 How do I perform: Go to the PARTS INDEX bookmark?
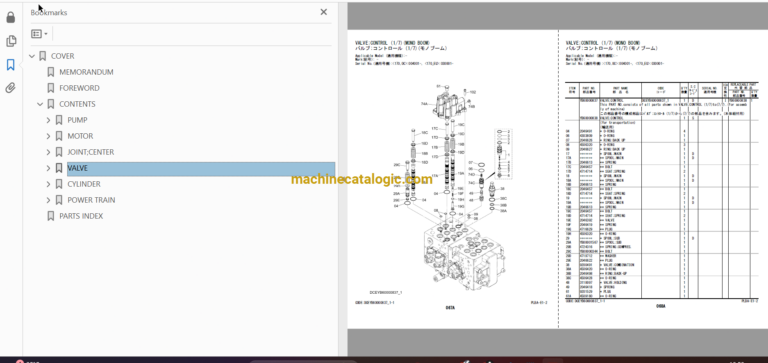[x=81, y=216]
